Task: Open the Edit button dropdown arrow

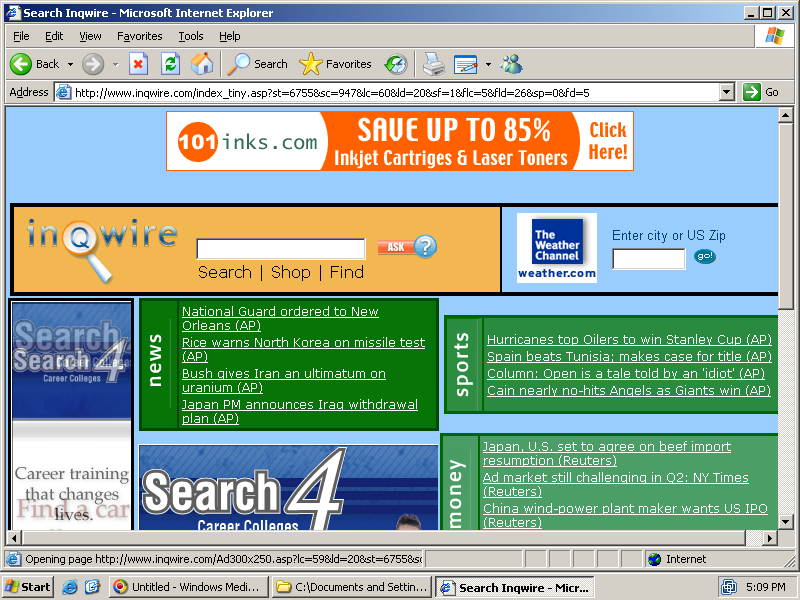Action: (488, 64)
